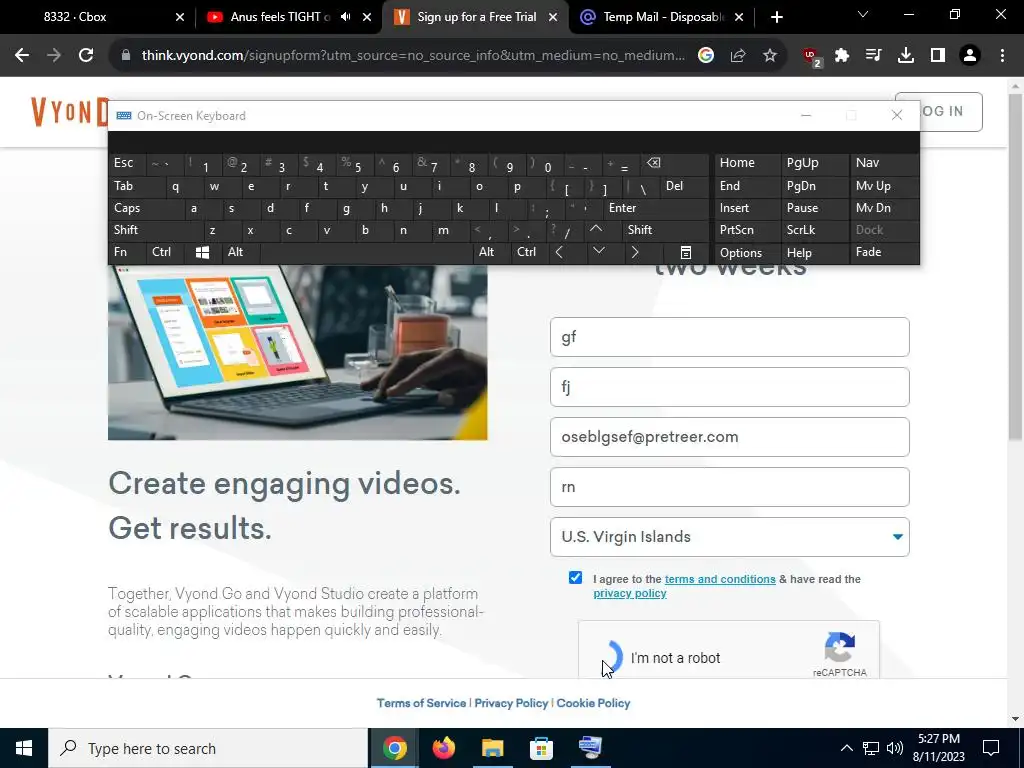Screen dimensions: 1024x768
Task: Open the media control playlist icon
Action: click(874, 56)
